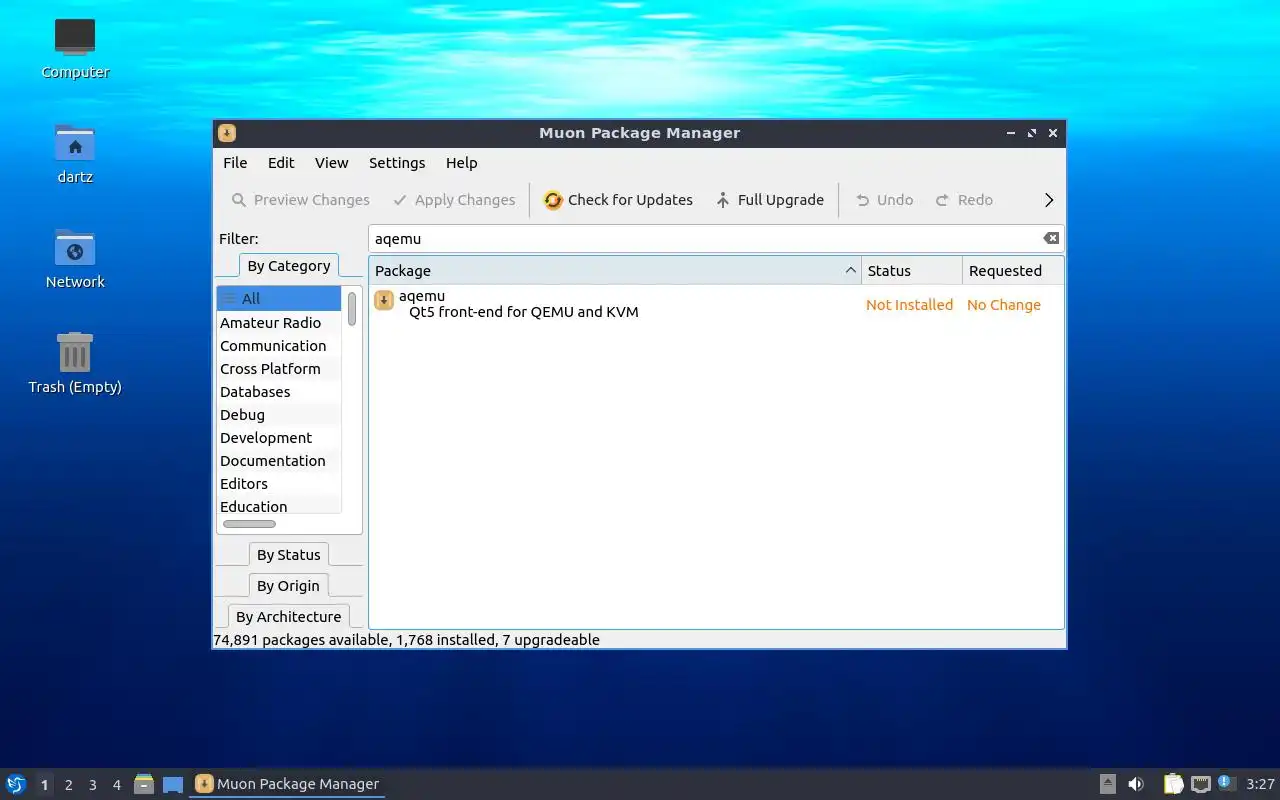Switch to the By Status filter tab

pyautogui.click(x=289, y=555)
